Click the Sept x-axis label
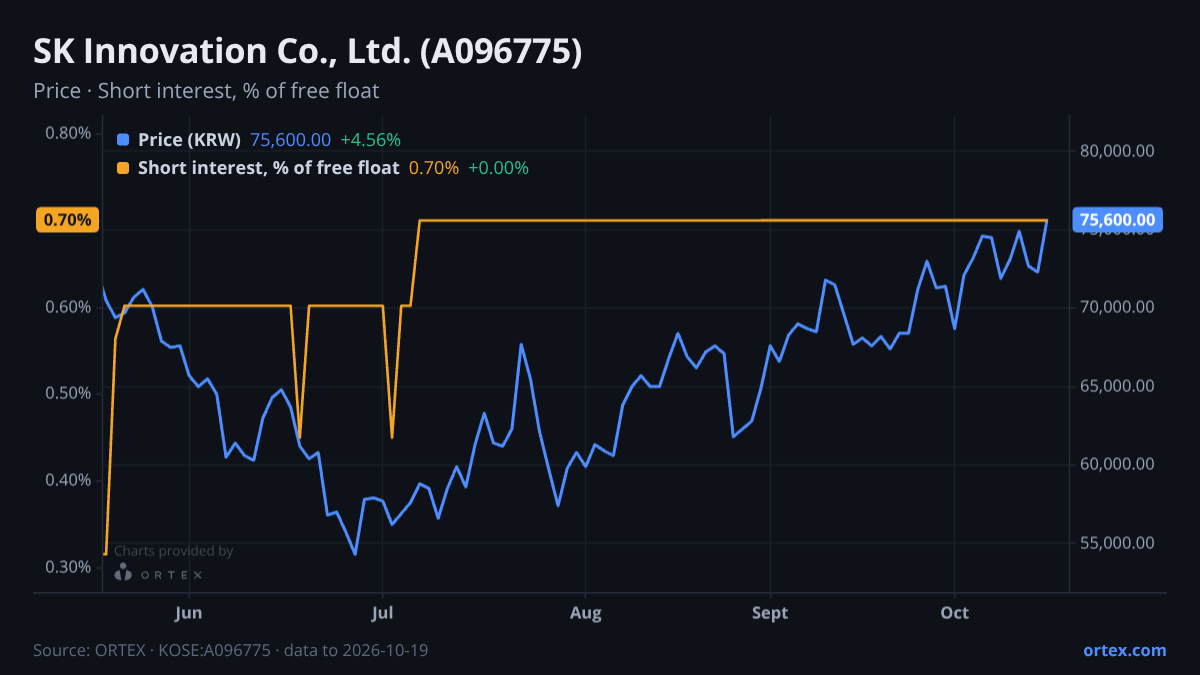The image size is (1200, 675). (x=769, y=613)
